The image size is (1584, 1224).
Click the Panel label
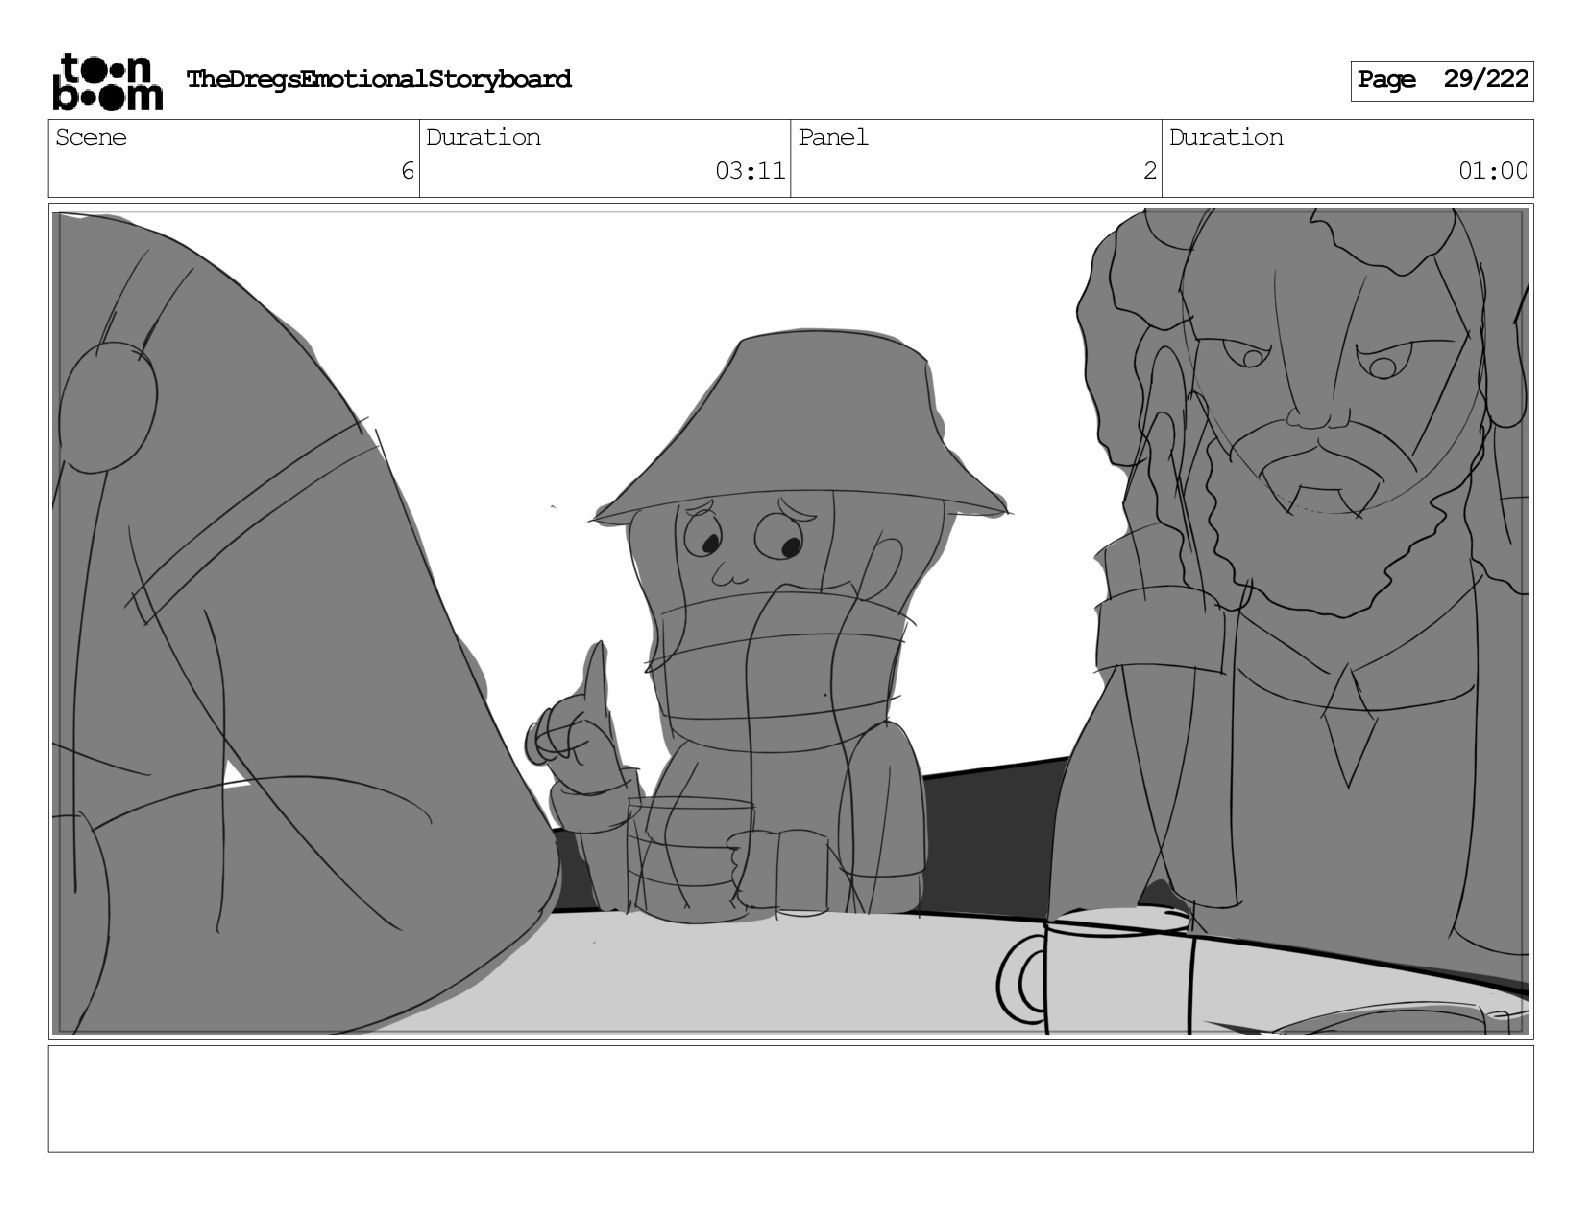(833, 137)
